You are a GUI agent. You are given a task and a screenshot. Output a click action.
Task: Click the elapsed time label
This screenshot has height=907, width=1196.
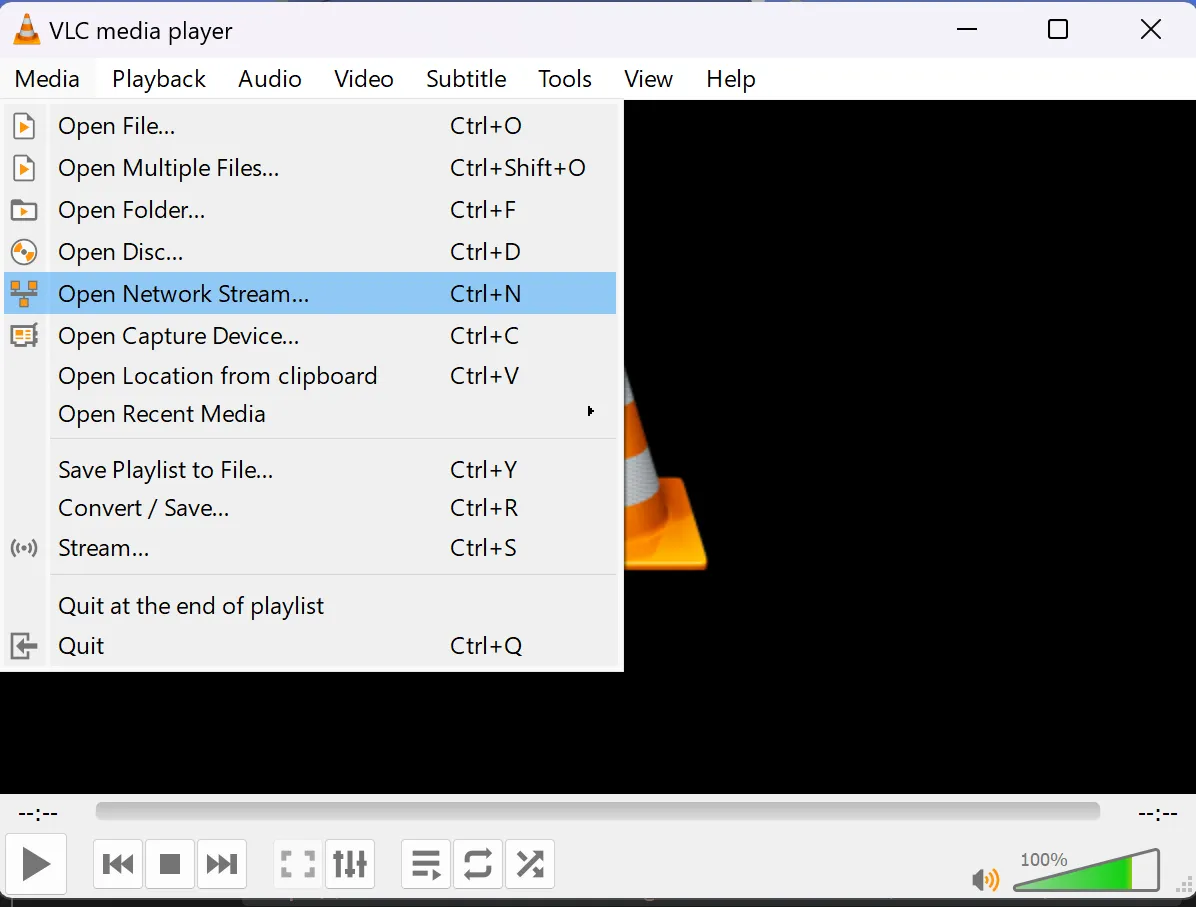point(38,814)
